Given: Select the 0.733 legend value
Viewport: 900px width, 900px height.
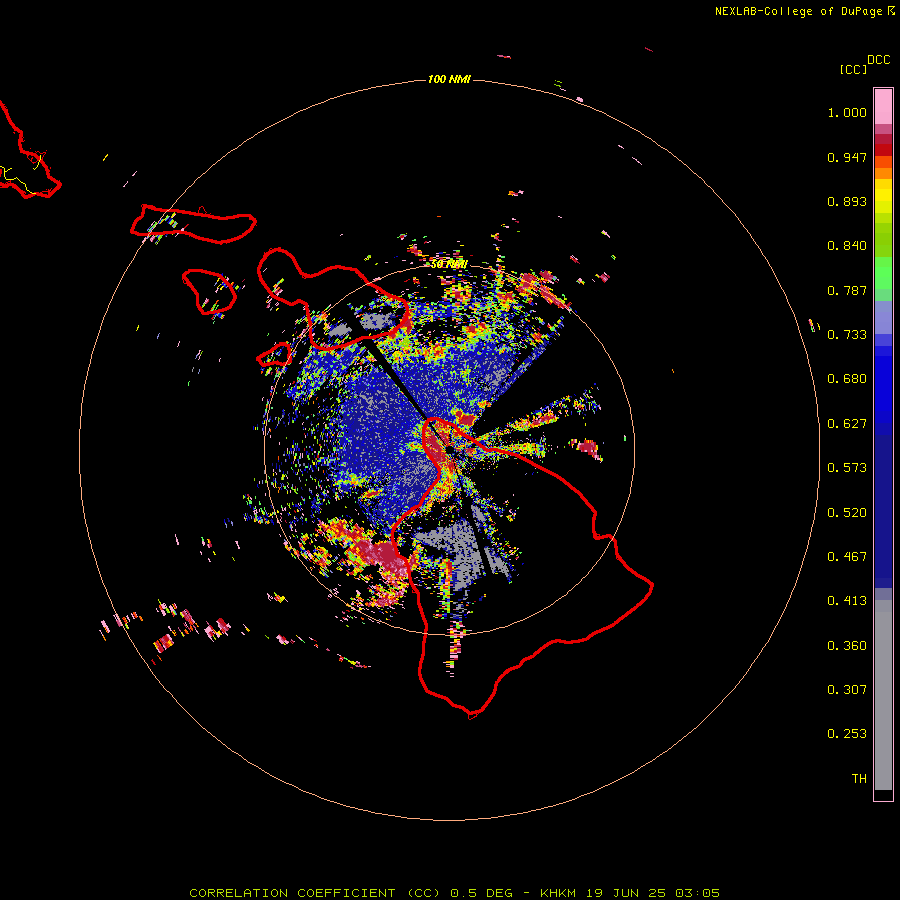Looking at the screenshot, I should click(x=847, y=335).
